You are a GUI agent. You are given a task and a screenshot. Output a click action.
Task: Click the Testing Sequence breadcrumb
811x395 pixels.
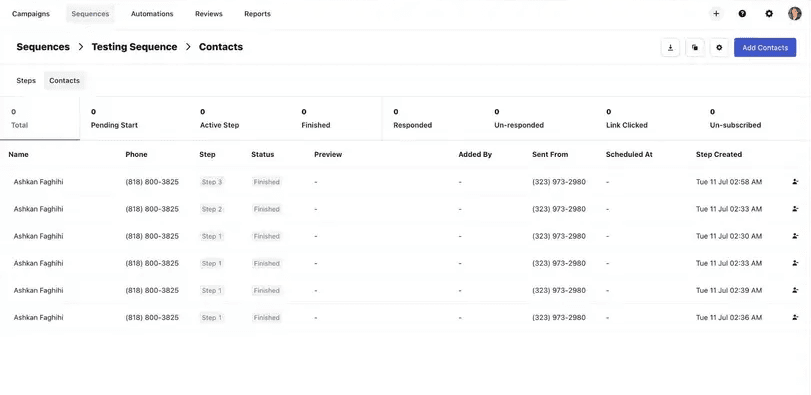pos(134,47)
